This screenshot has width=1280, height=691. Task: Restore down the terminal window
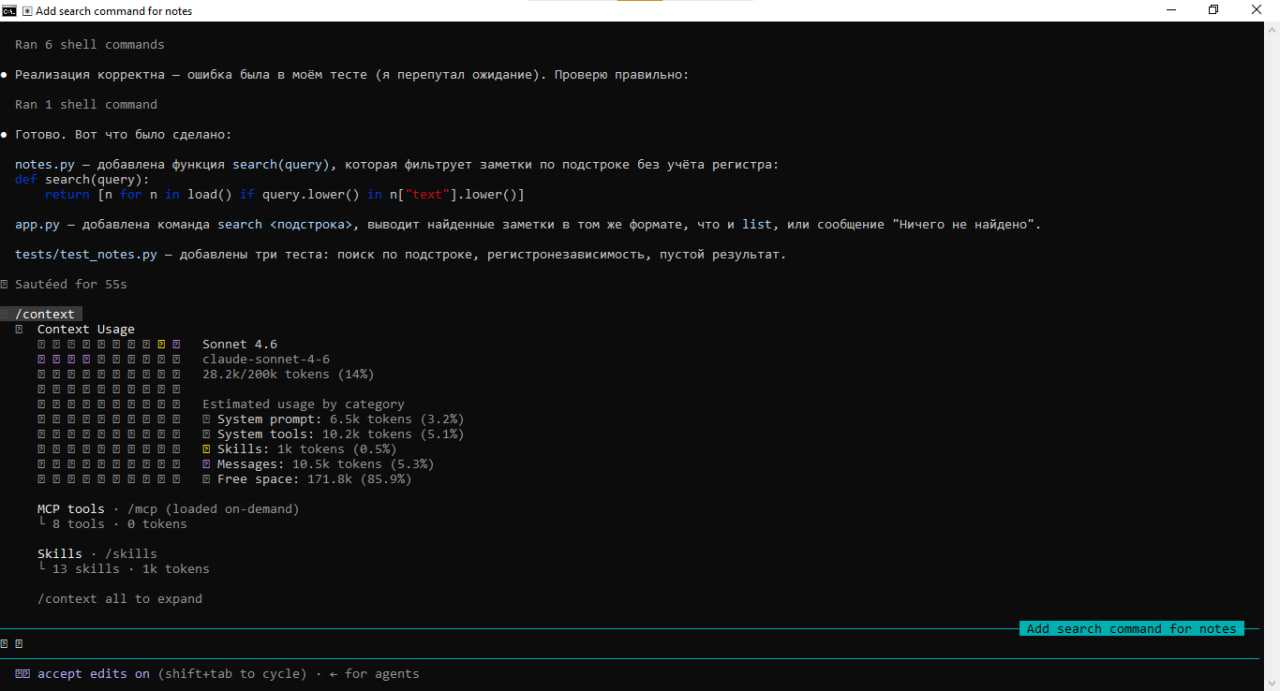(1213, 10)
